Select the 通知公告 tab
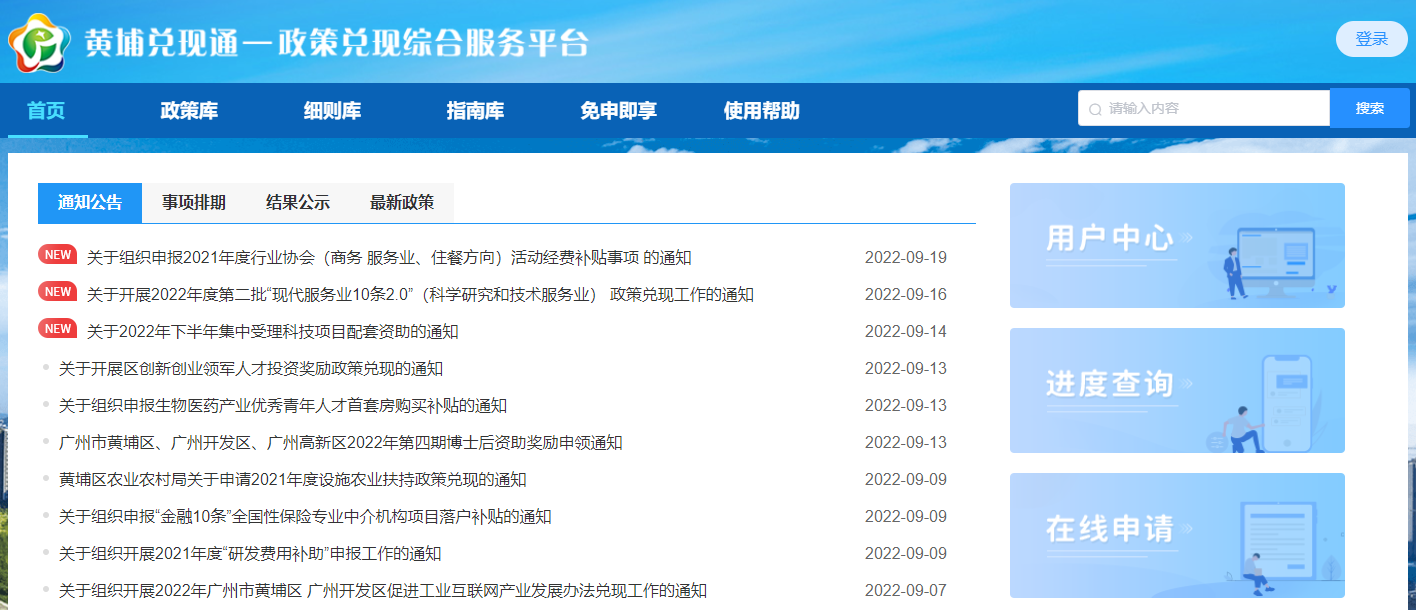 tap(90, 203)
